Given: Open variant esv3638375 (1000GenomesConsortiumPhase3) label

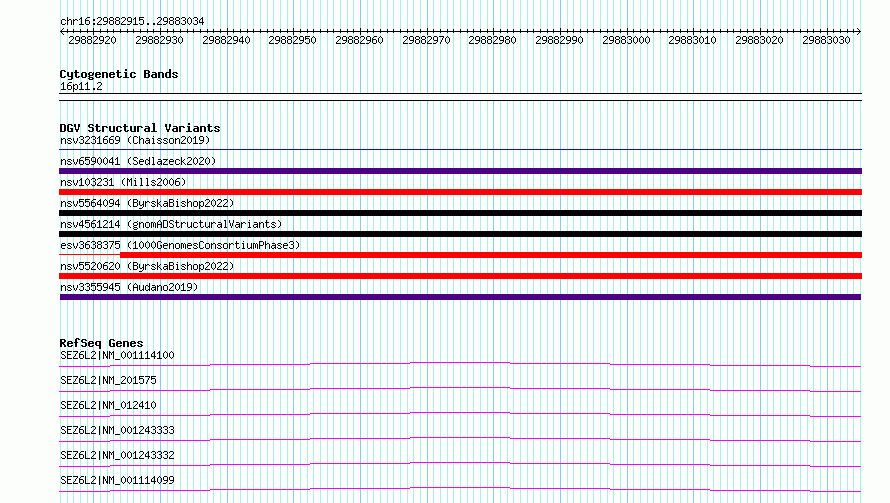Looking at the screenshot, I should point(180,245).
